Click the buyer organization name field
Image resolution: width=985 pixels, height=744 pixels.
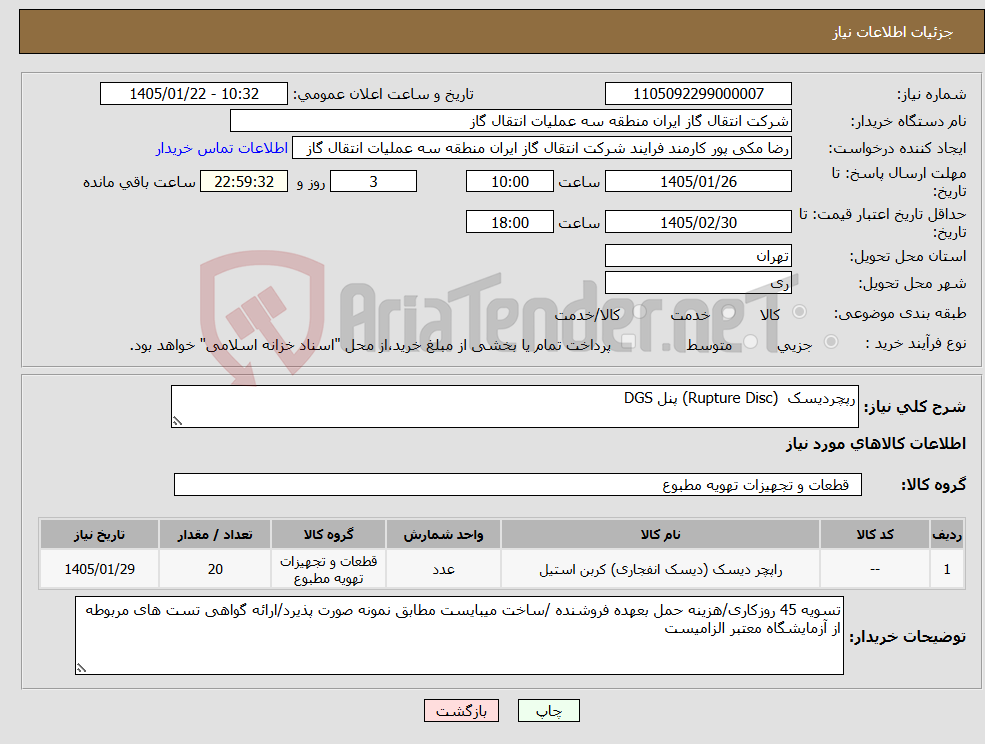[x=511, y=121]
